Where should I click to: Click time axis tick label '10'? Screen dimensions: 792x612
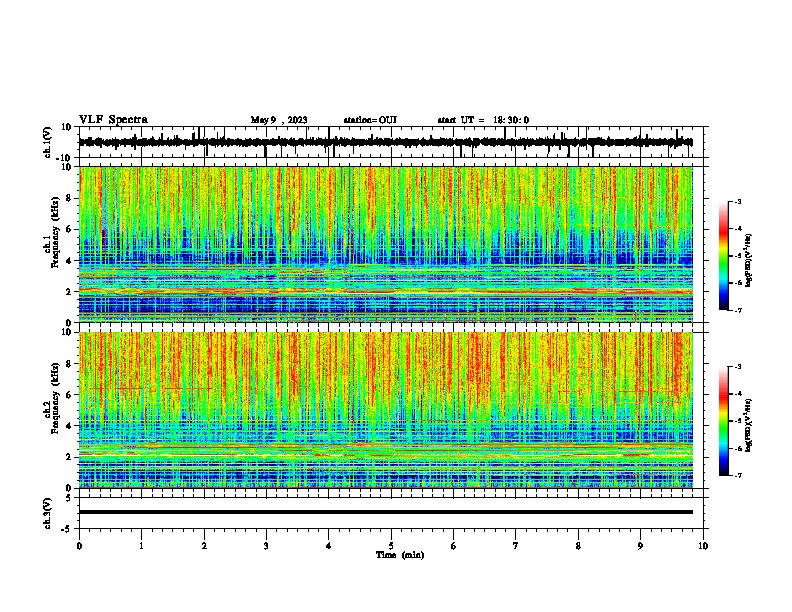click(x=703, y=546)
